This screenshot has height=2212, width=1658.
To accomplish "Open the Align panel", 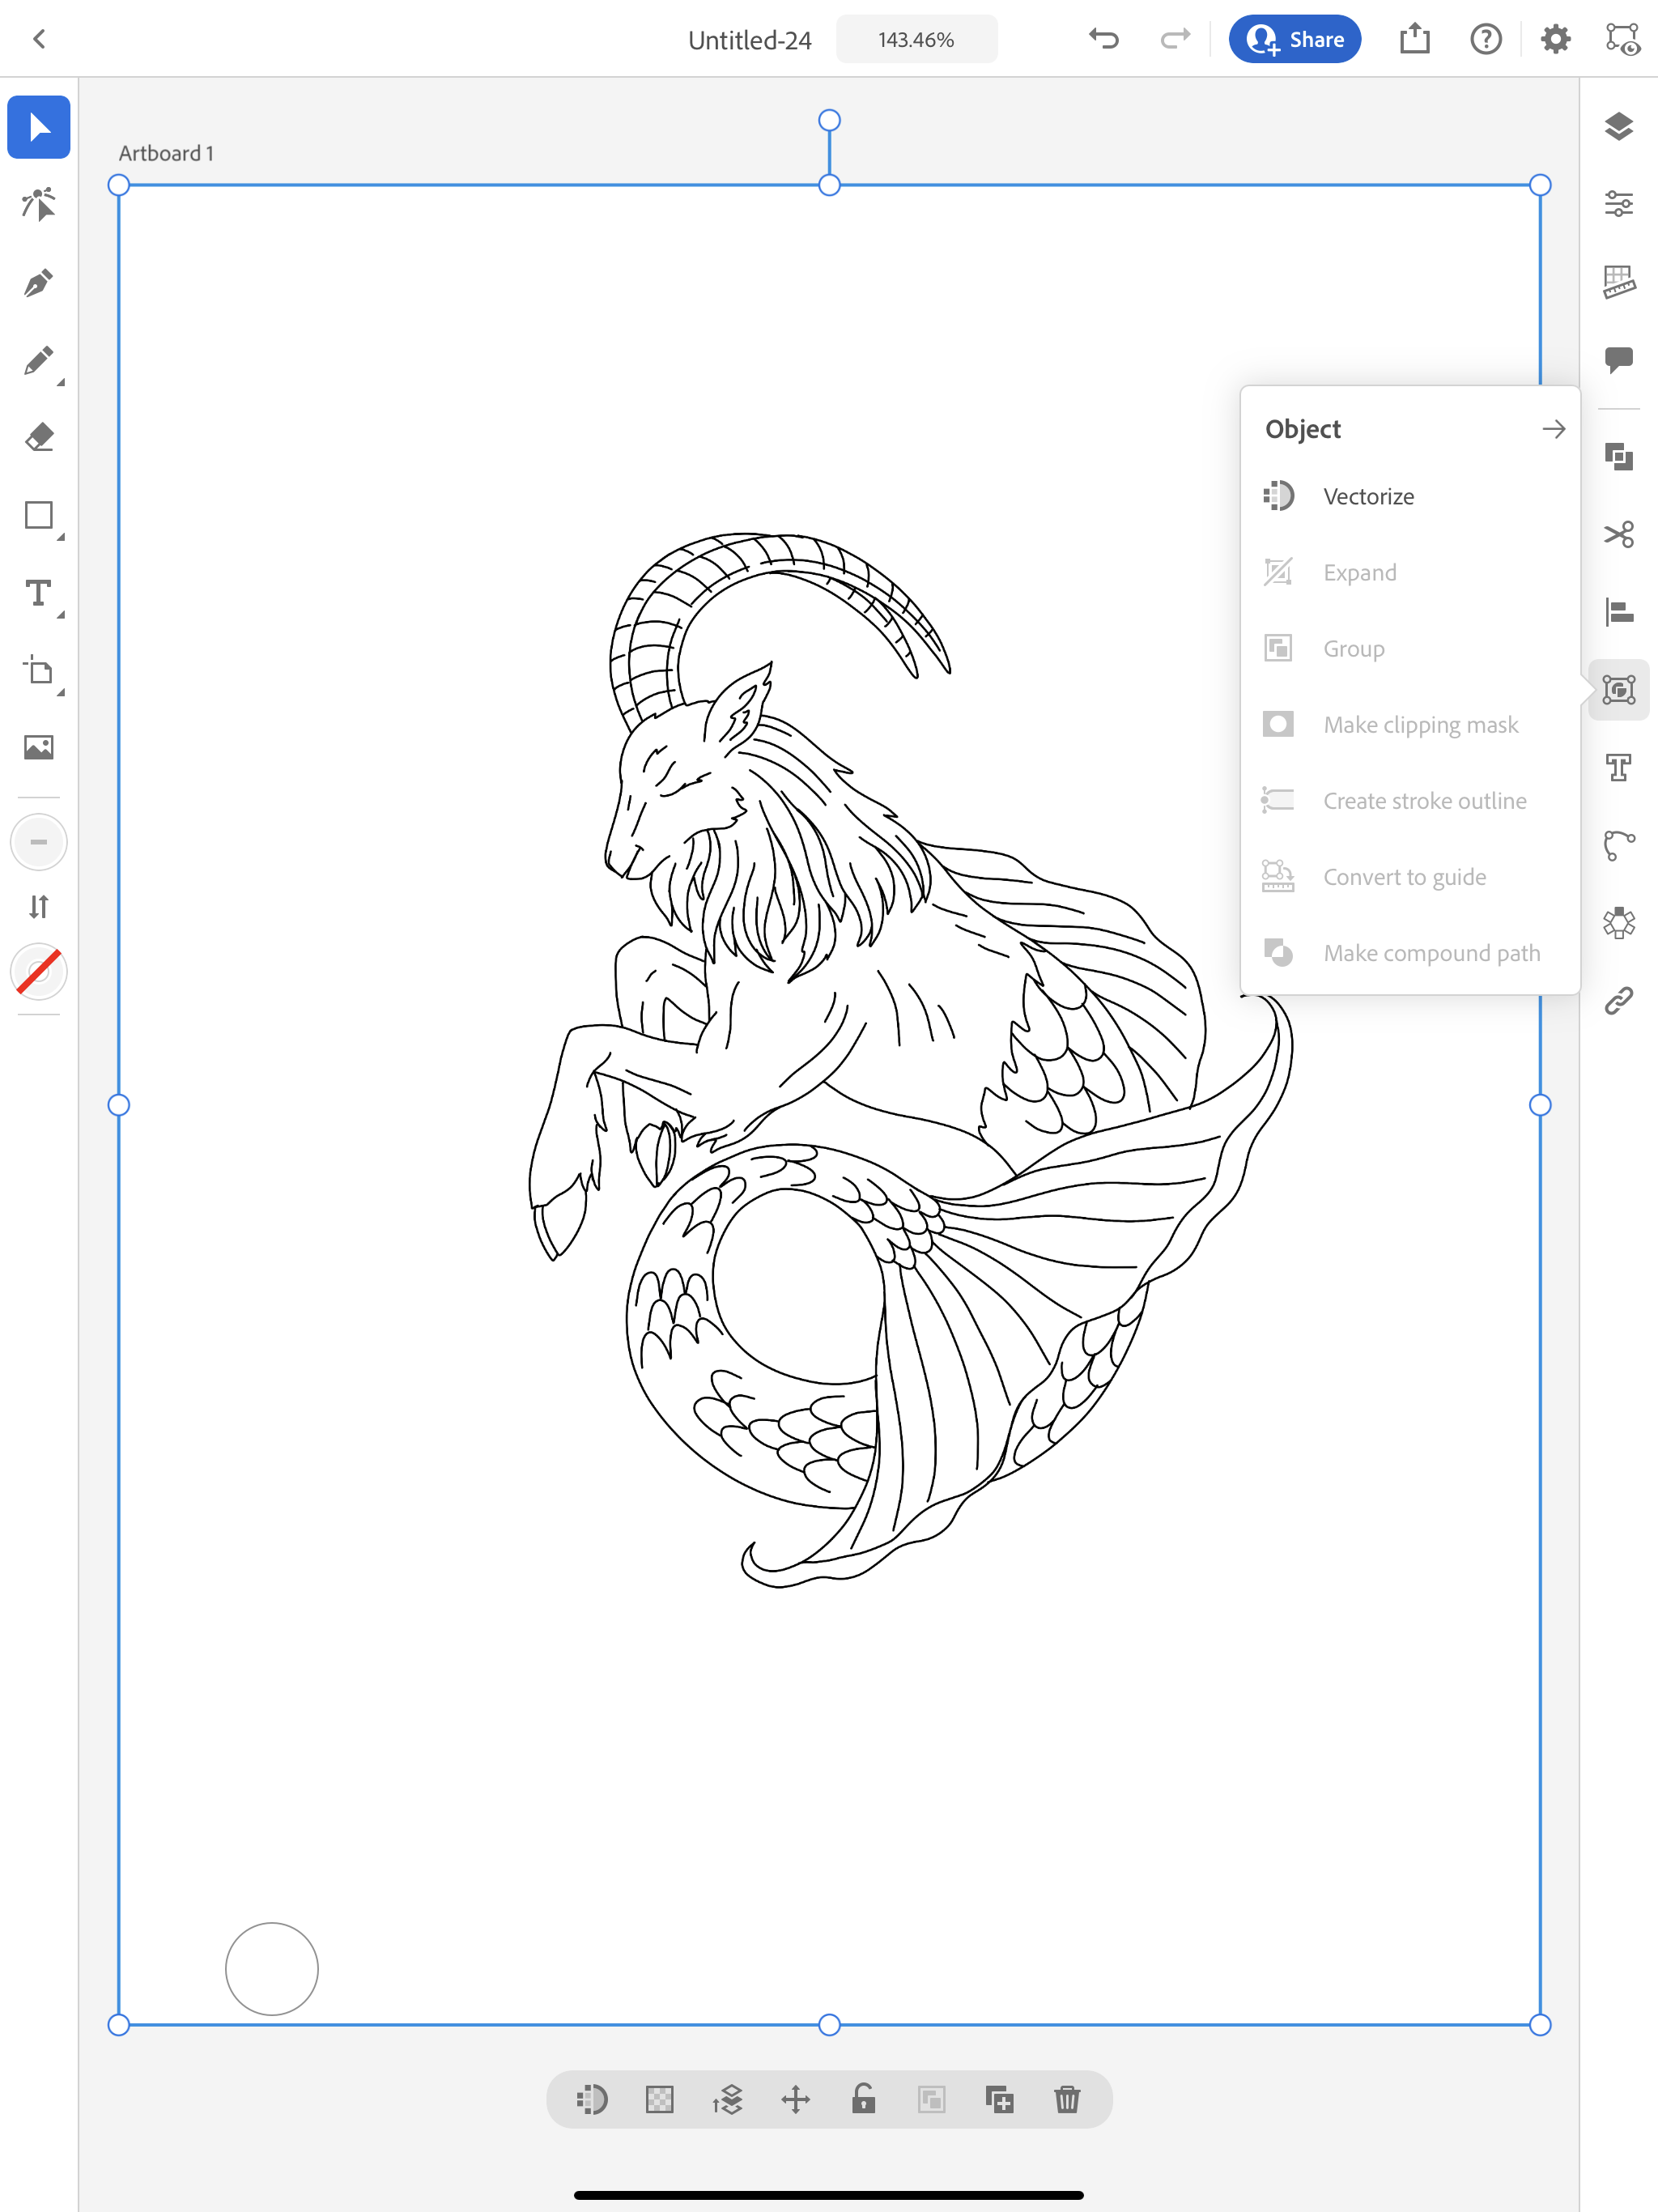I will pos(1618,611).
